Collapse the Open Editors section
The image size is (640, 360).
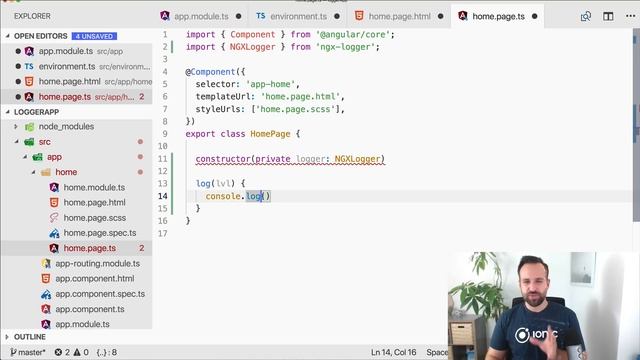click(x=7, y=36)
